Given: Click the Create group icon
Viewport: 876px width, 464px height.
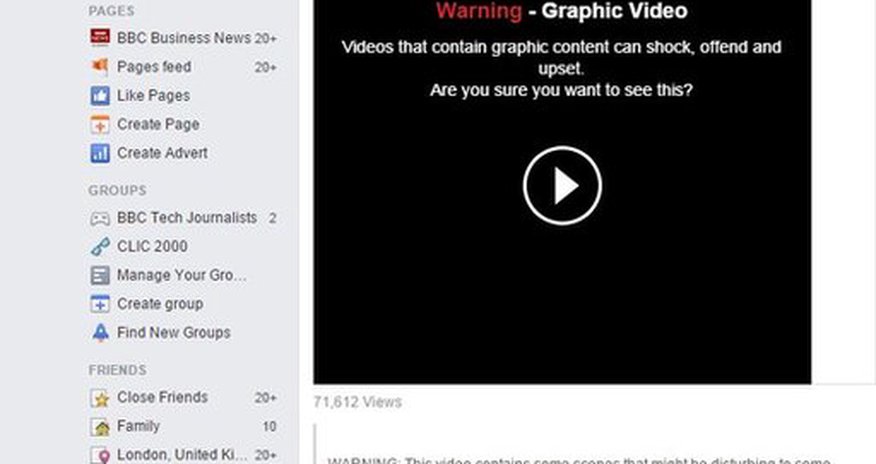Looking at the screenshot, I should pos(100,304).
